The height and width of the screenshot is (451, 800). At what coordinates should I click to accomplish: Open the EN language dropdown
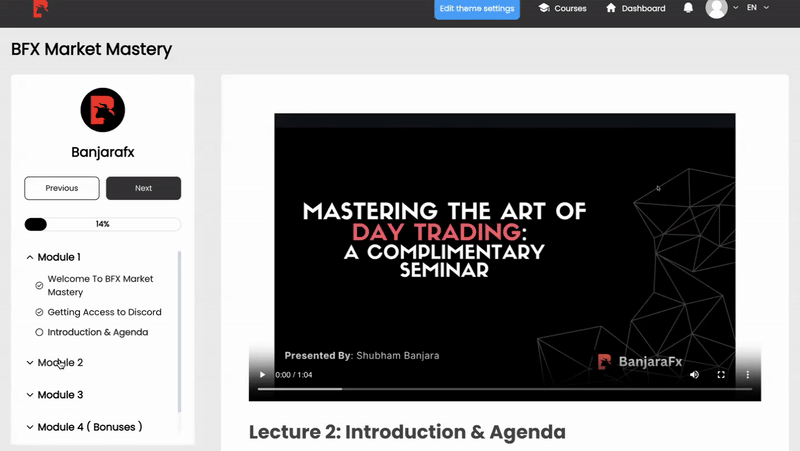coord(758,8)
